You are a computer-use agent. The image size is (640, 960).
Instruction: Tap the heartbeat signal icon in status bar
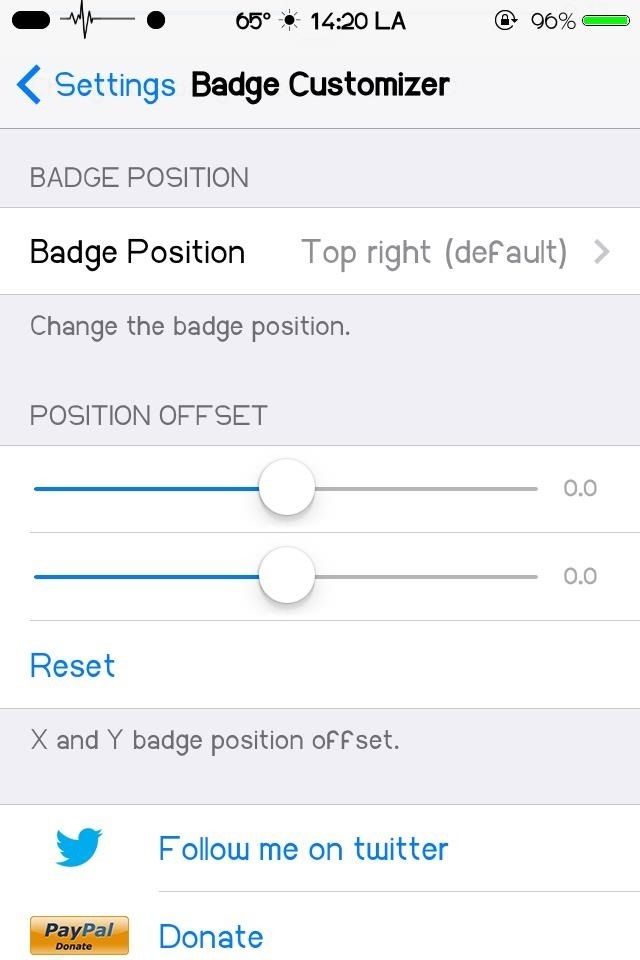[x=99, y=20]
